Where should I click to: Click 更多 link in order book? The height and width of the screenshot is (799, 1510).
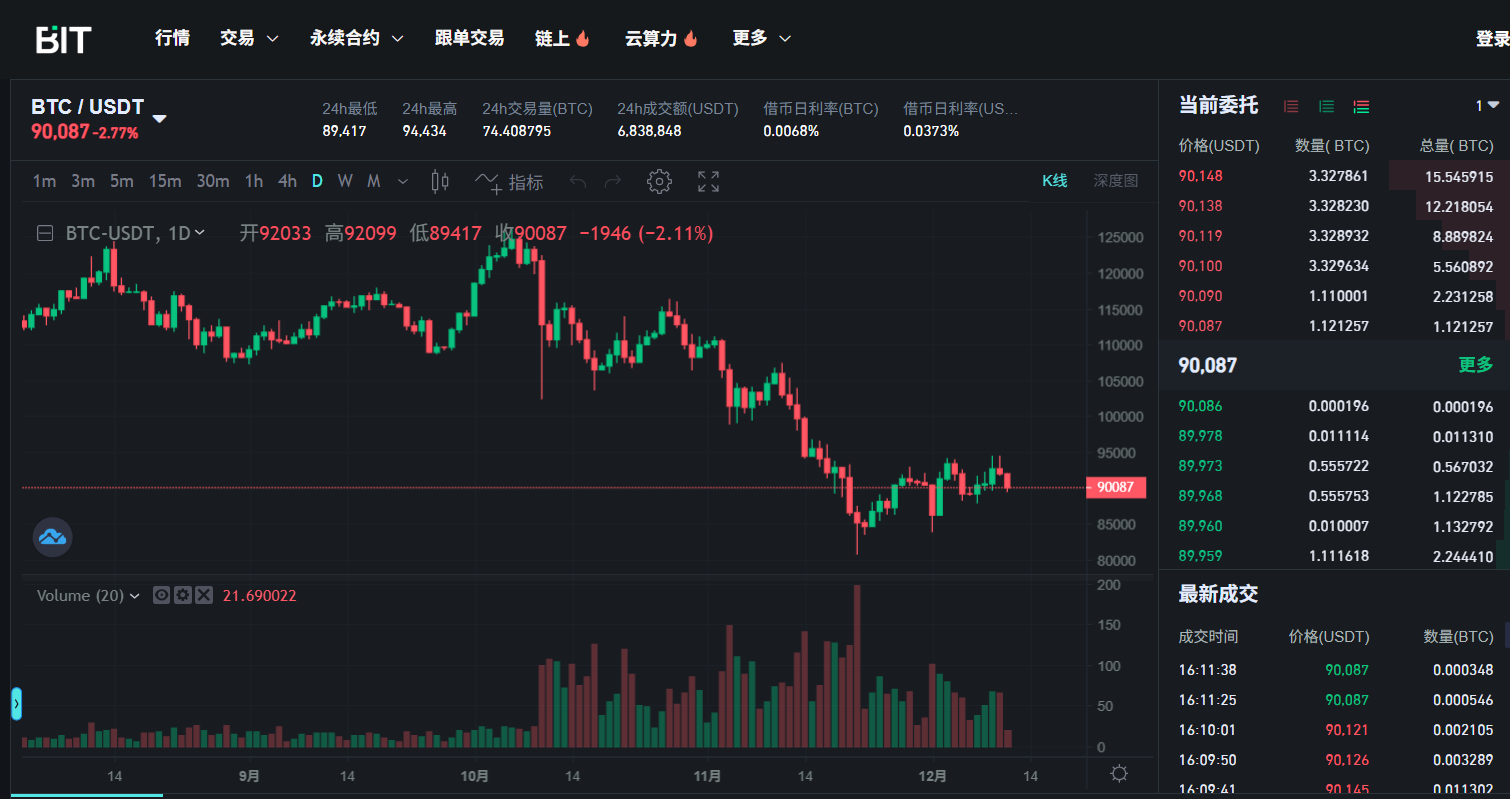[x=1475, y=365]
